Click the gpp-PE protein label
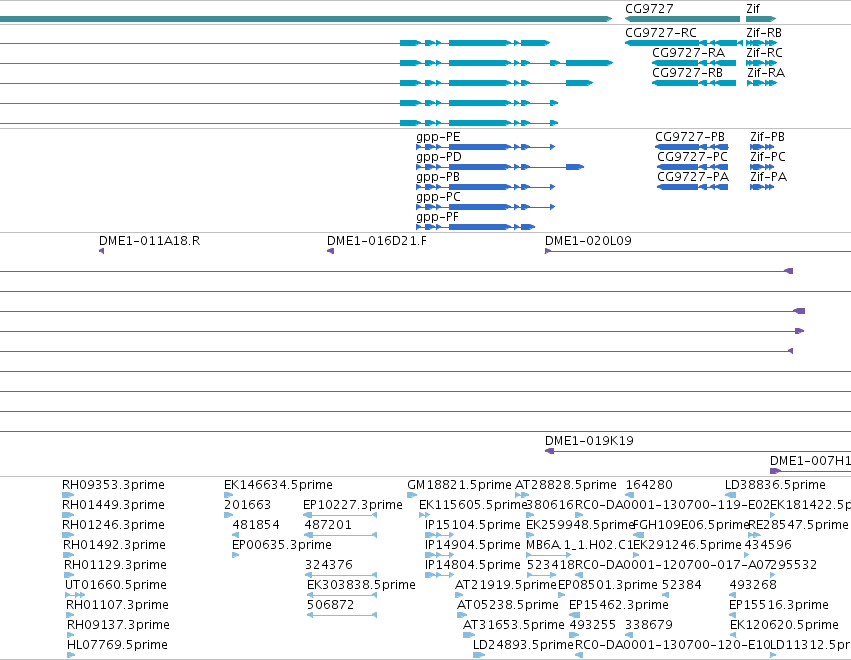 tap(438, 137)
